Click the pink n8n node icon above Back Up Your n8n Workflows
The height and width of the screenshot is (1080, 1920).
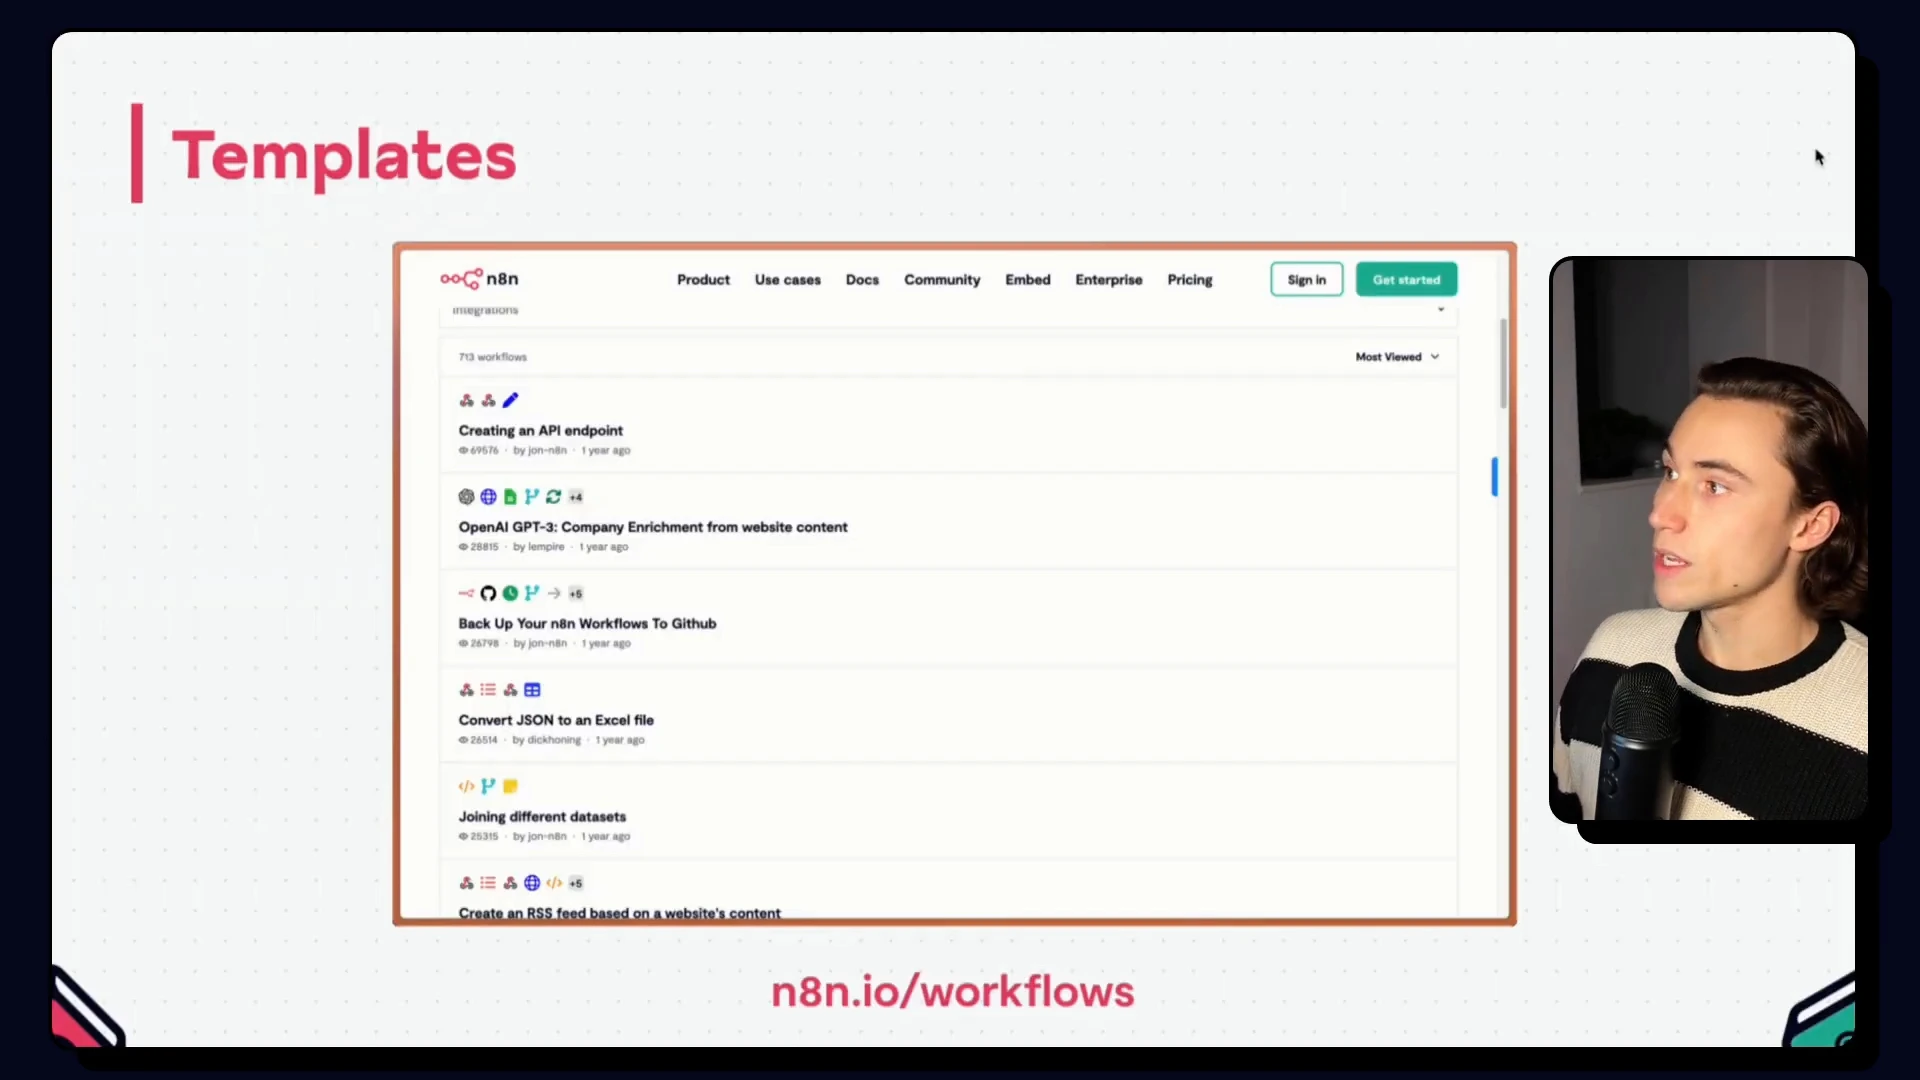(466, 593)
